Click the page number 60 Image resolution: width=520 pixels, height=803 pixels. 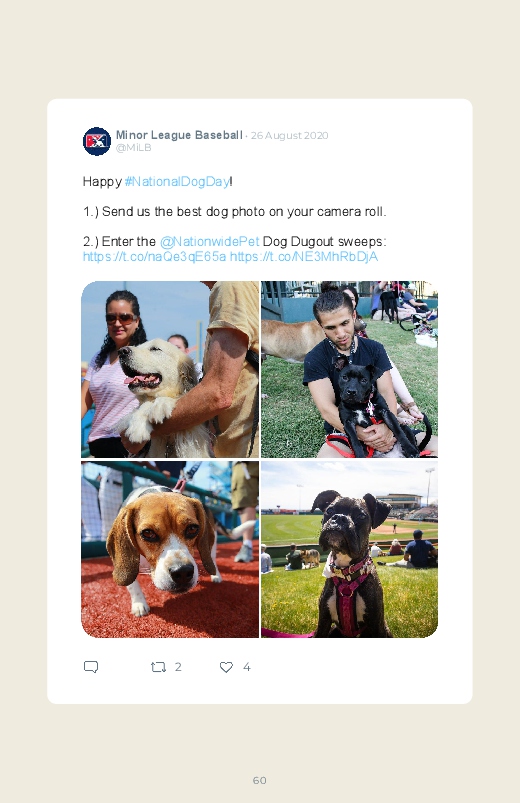coord(259,780)
